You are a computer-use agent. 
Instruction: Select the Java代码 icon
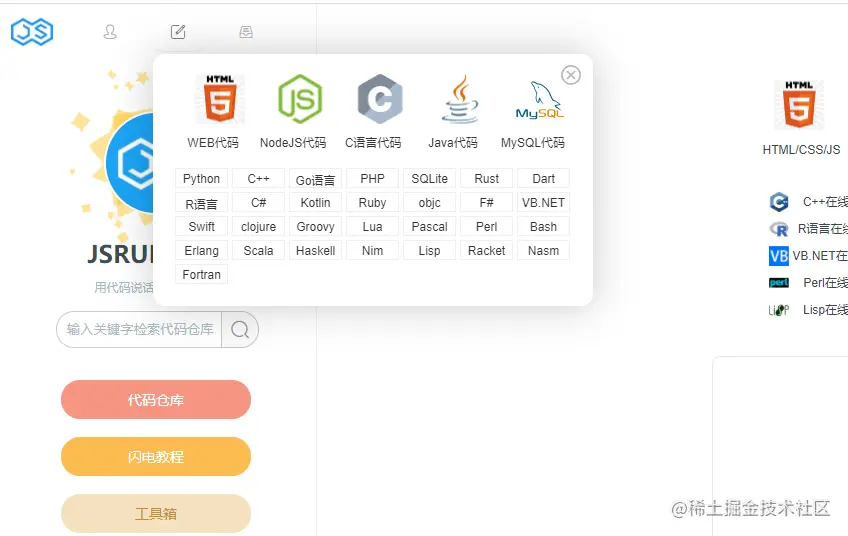pyautogui.click(x=460, y=99)
